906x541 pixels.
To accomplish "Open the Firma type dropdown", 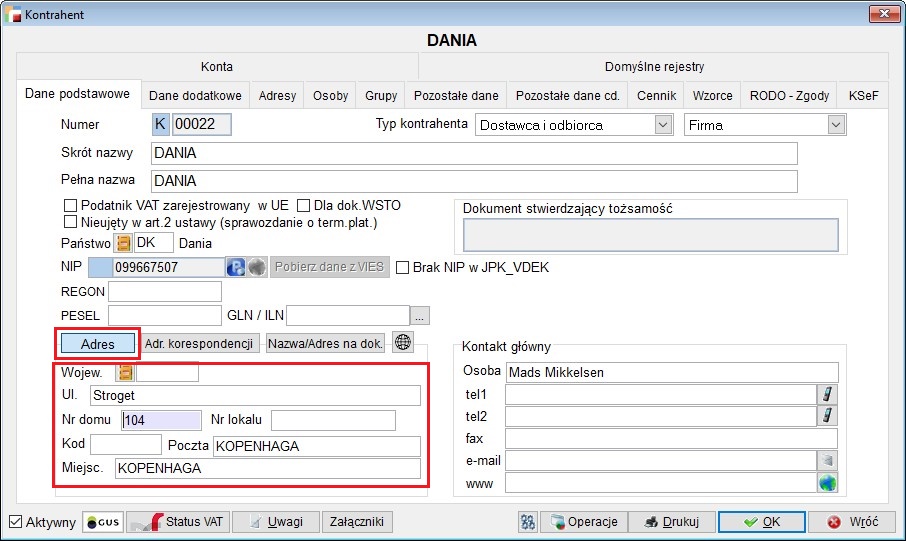I will point(836,125).
